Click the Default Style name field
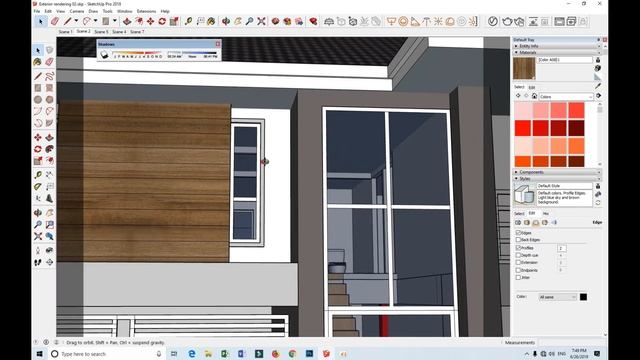The width and height of the screenshot is (640, 360). coord(564,186)
